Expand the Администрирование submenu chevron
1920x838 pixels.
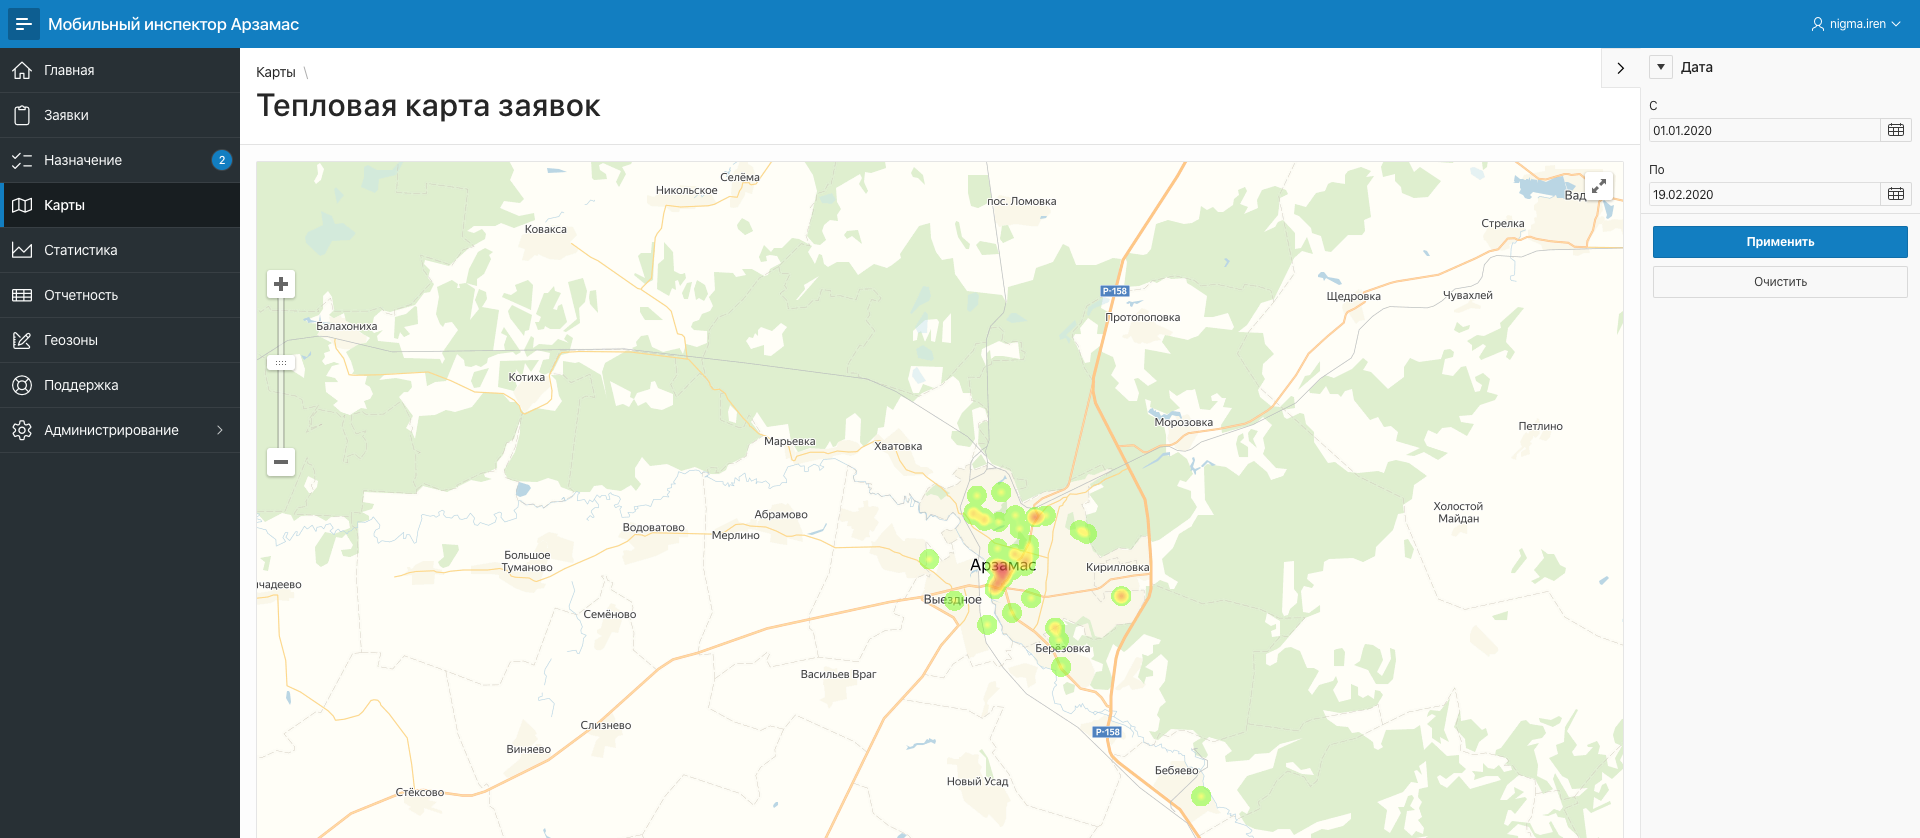coord(220,430)
